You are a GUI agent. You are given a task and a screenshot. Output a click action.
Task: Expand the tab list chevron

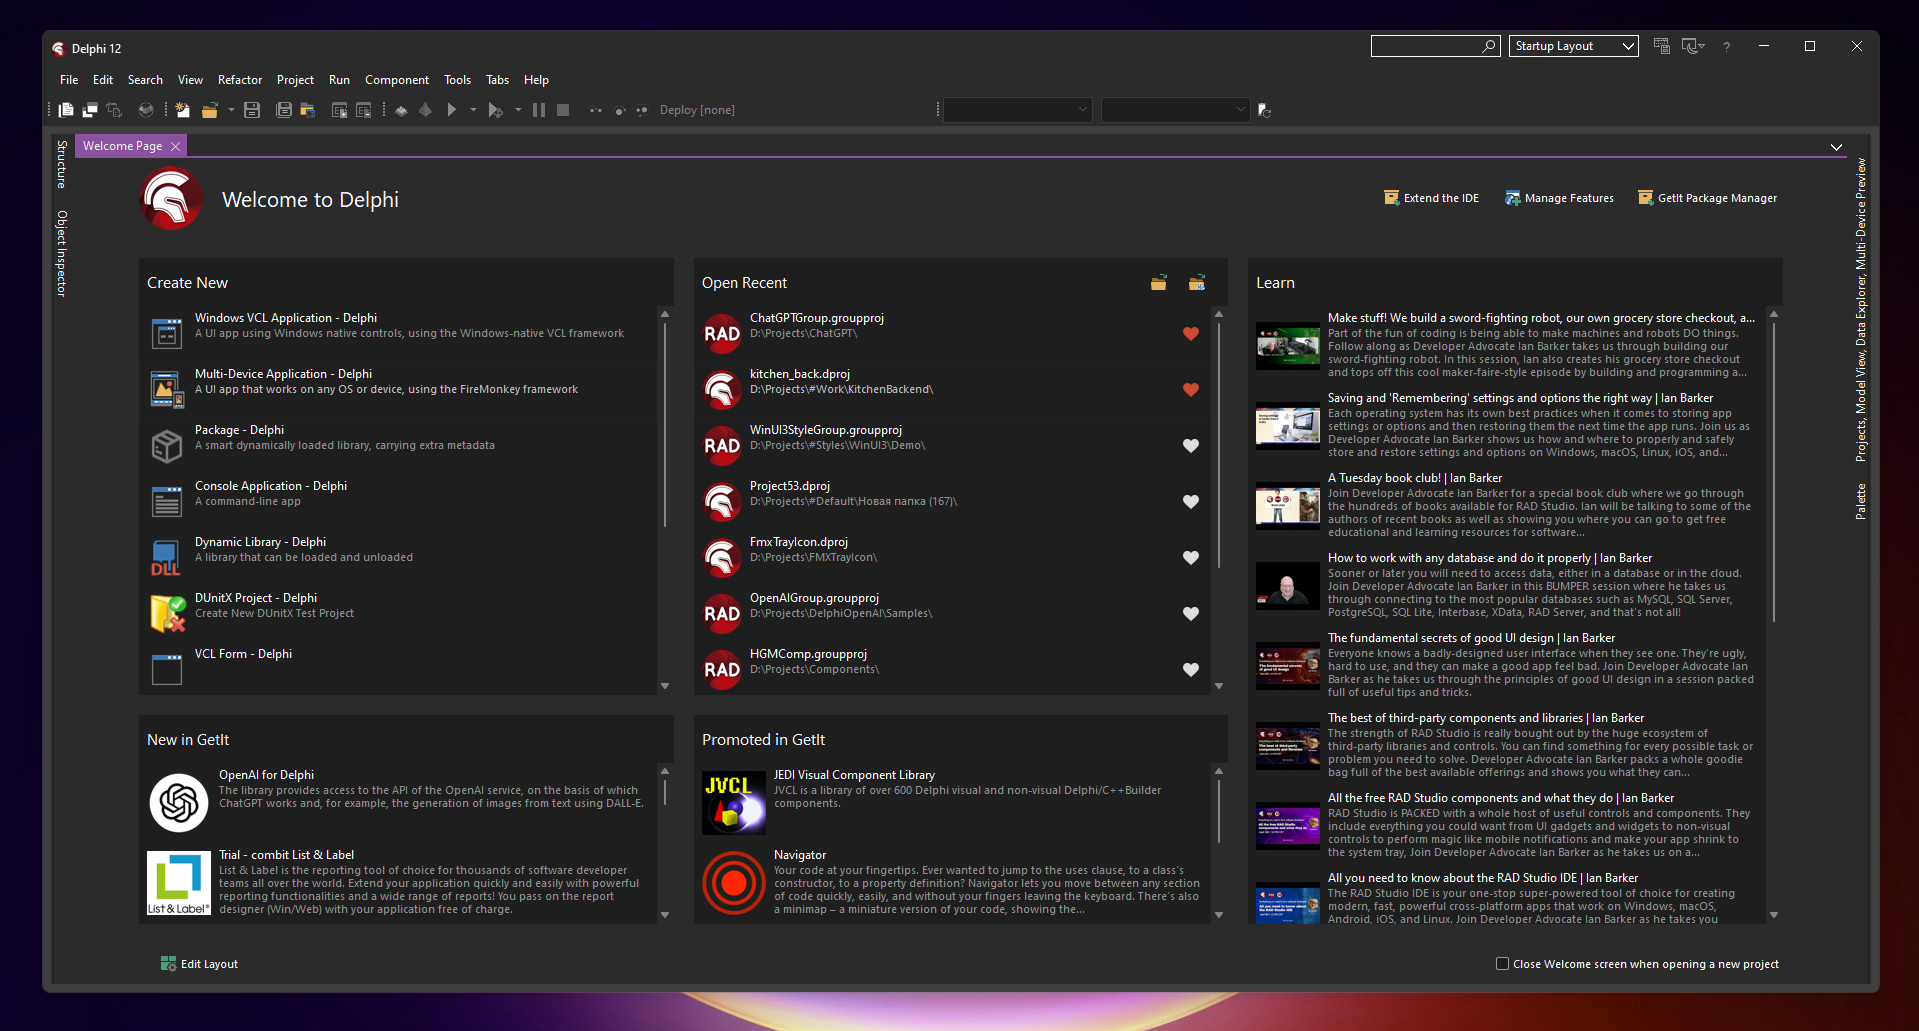click(x=1836, y=147)
